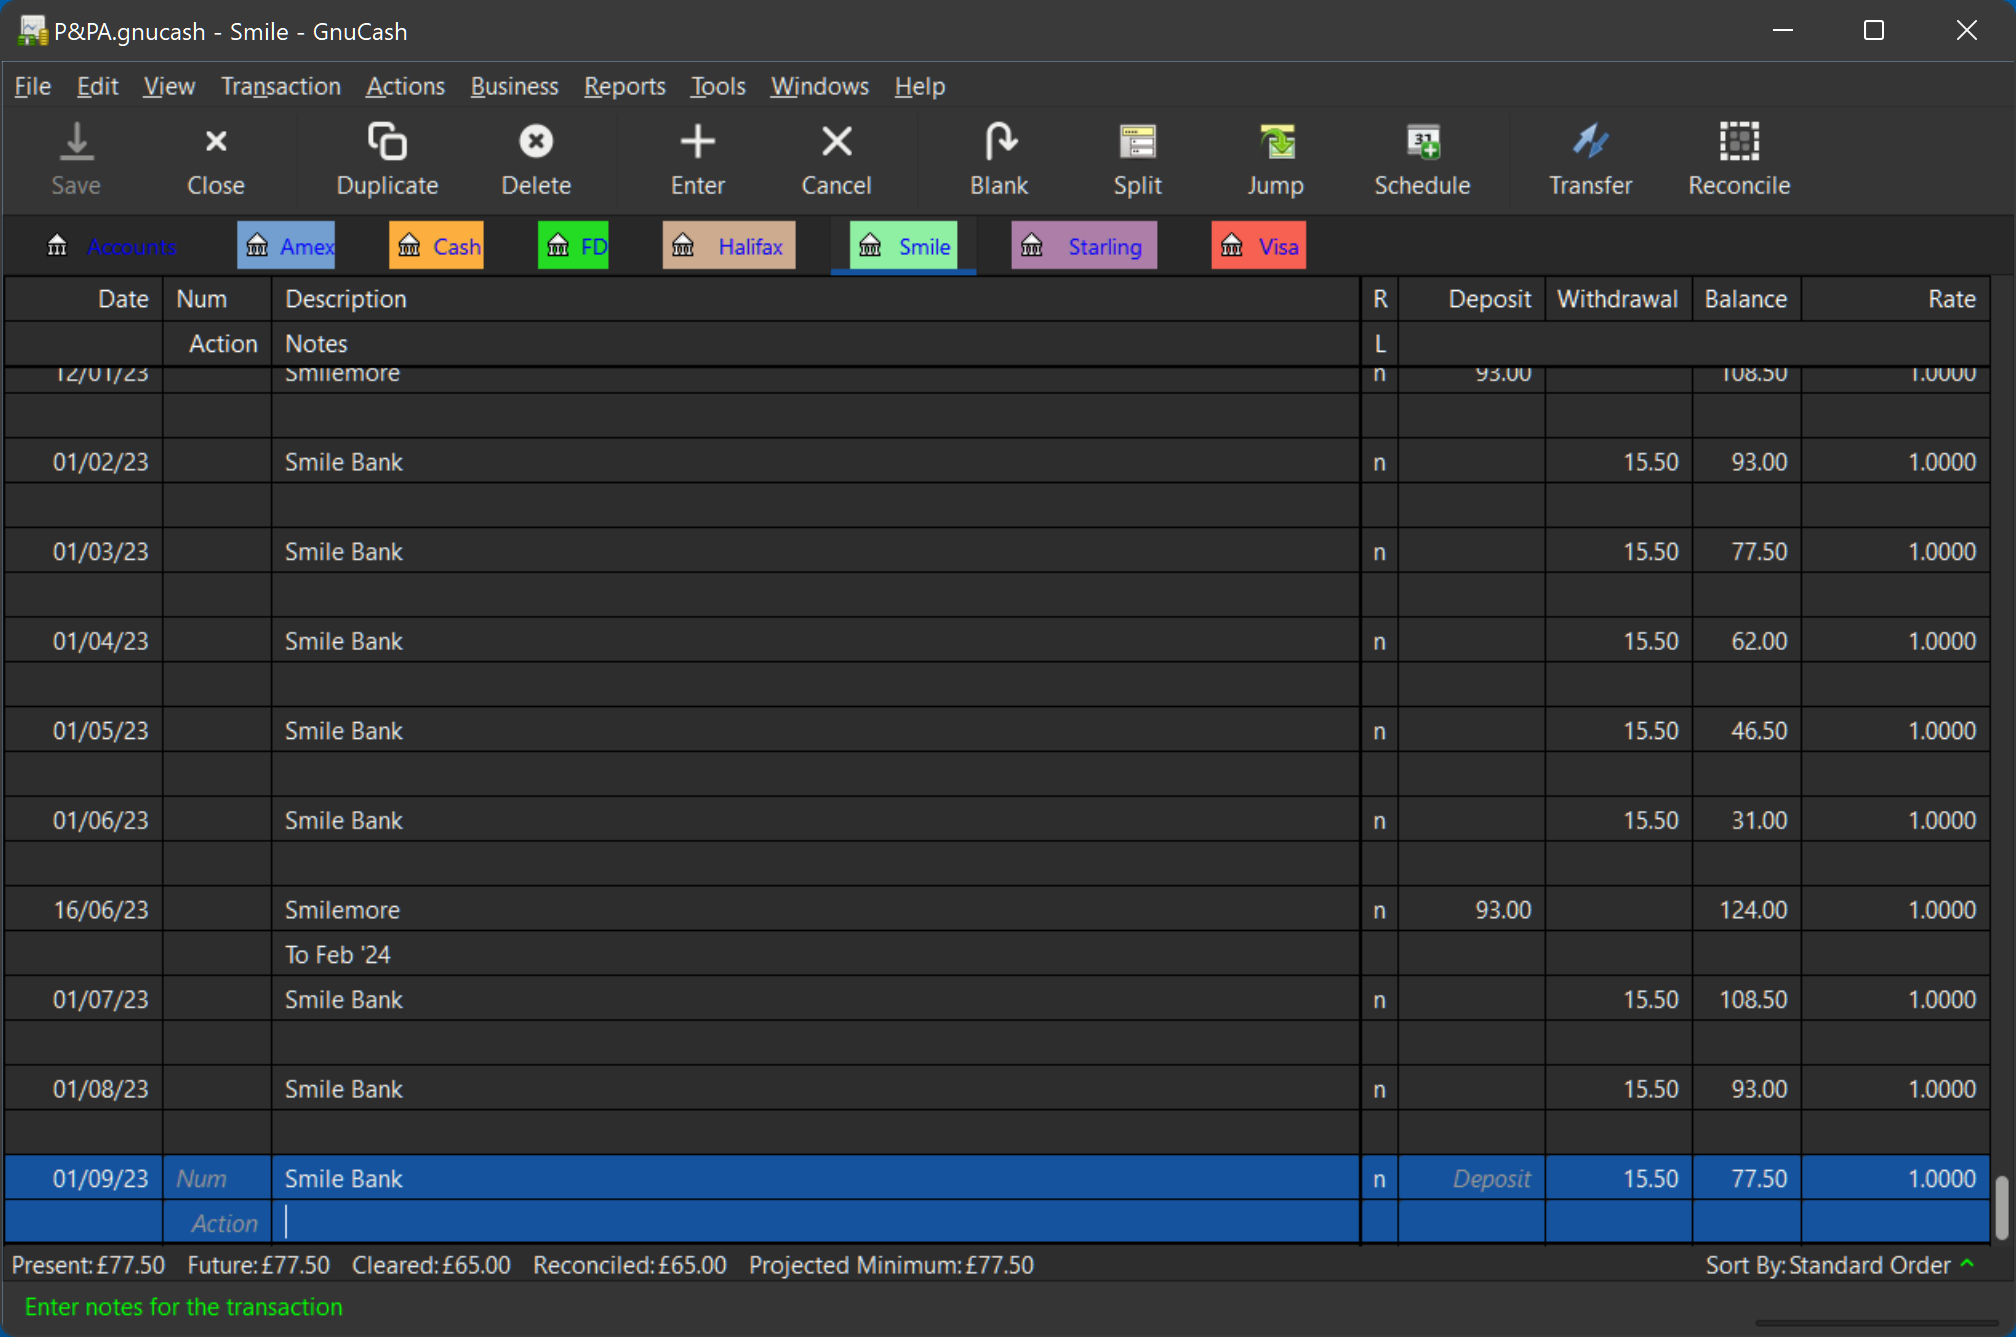Start Reconcile for this account
The width and height of the screenshot is (2016, 1337).
click(x=1739, y=142)
